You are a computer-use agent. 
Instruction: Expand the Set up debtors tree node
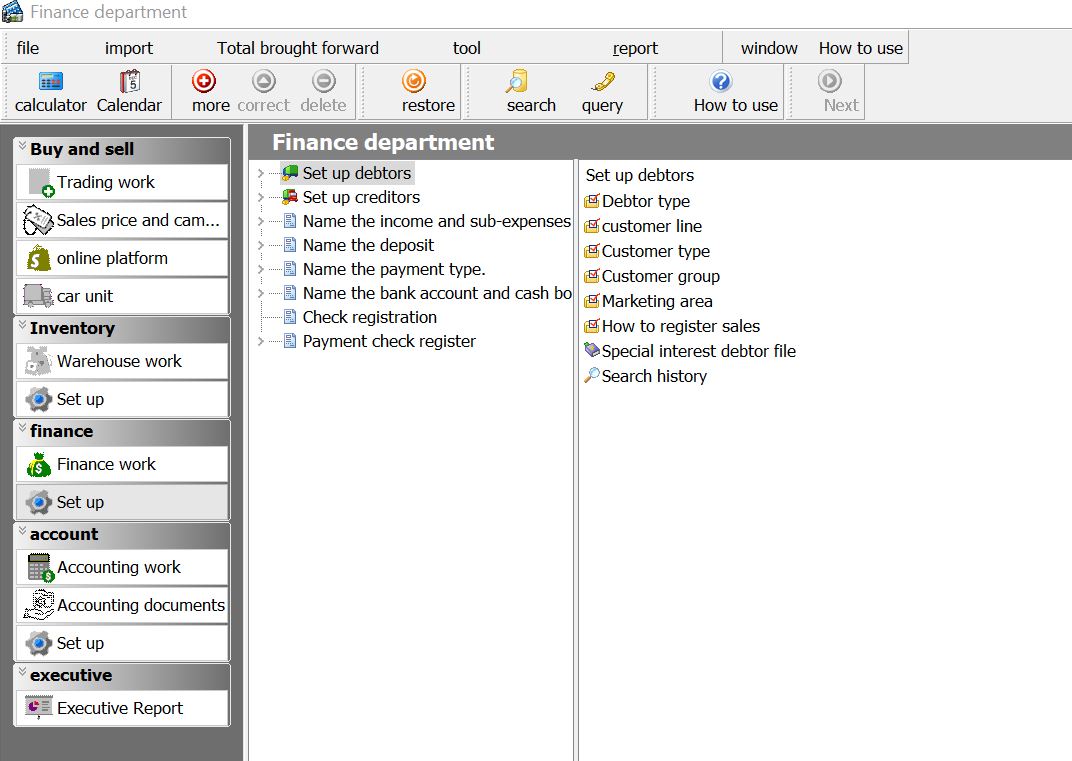261,174
